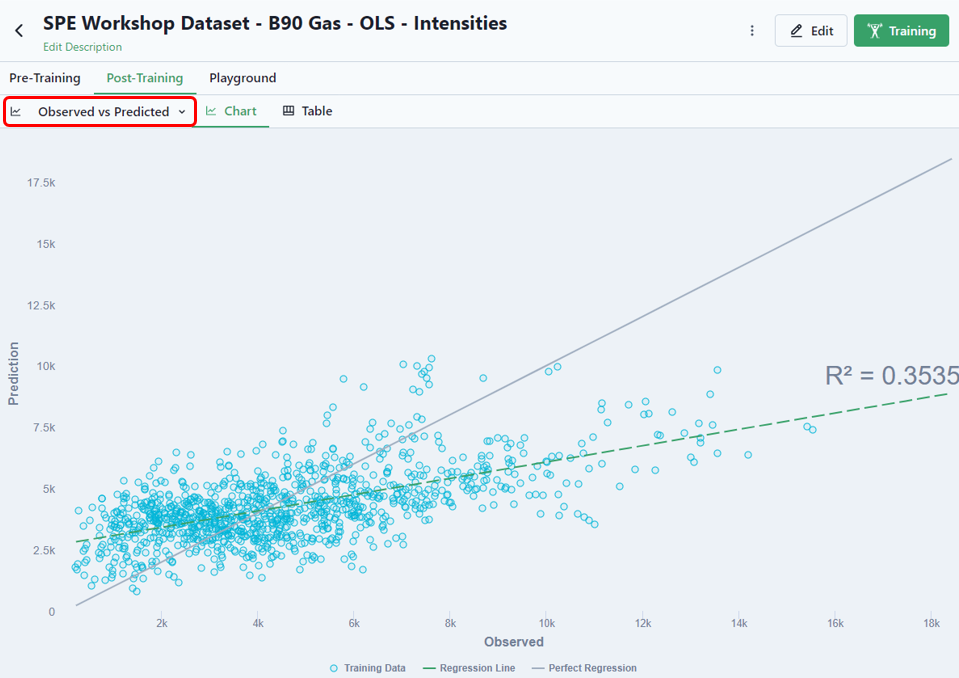Toggle Regression Line series in legend

469,668
